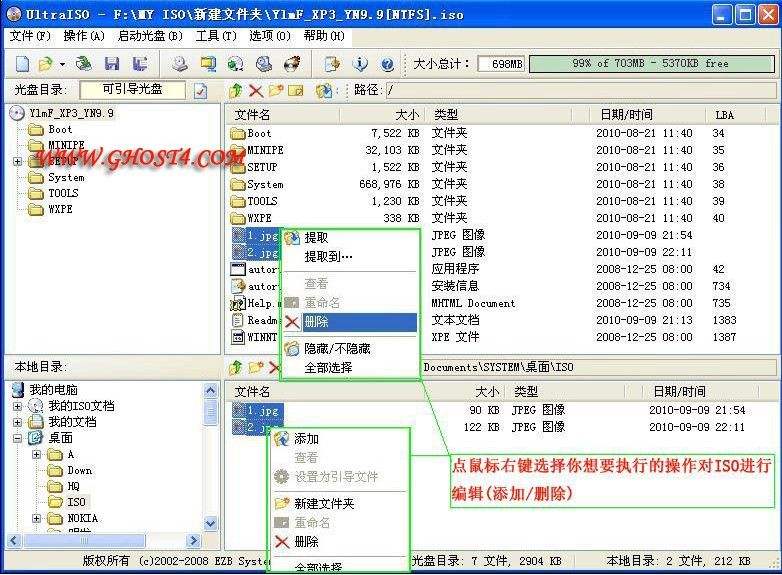Viewport: 782px width, 575px height.
Task: Select the System folder row with 668,976 KB
Action: [502, 184]
